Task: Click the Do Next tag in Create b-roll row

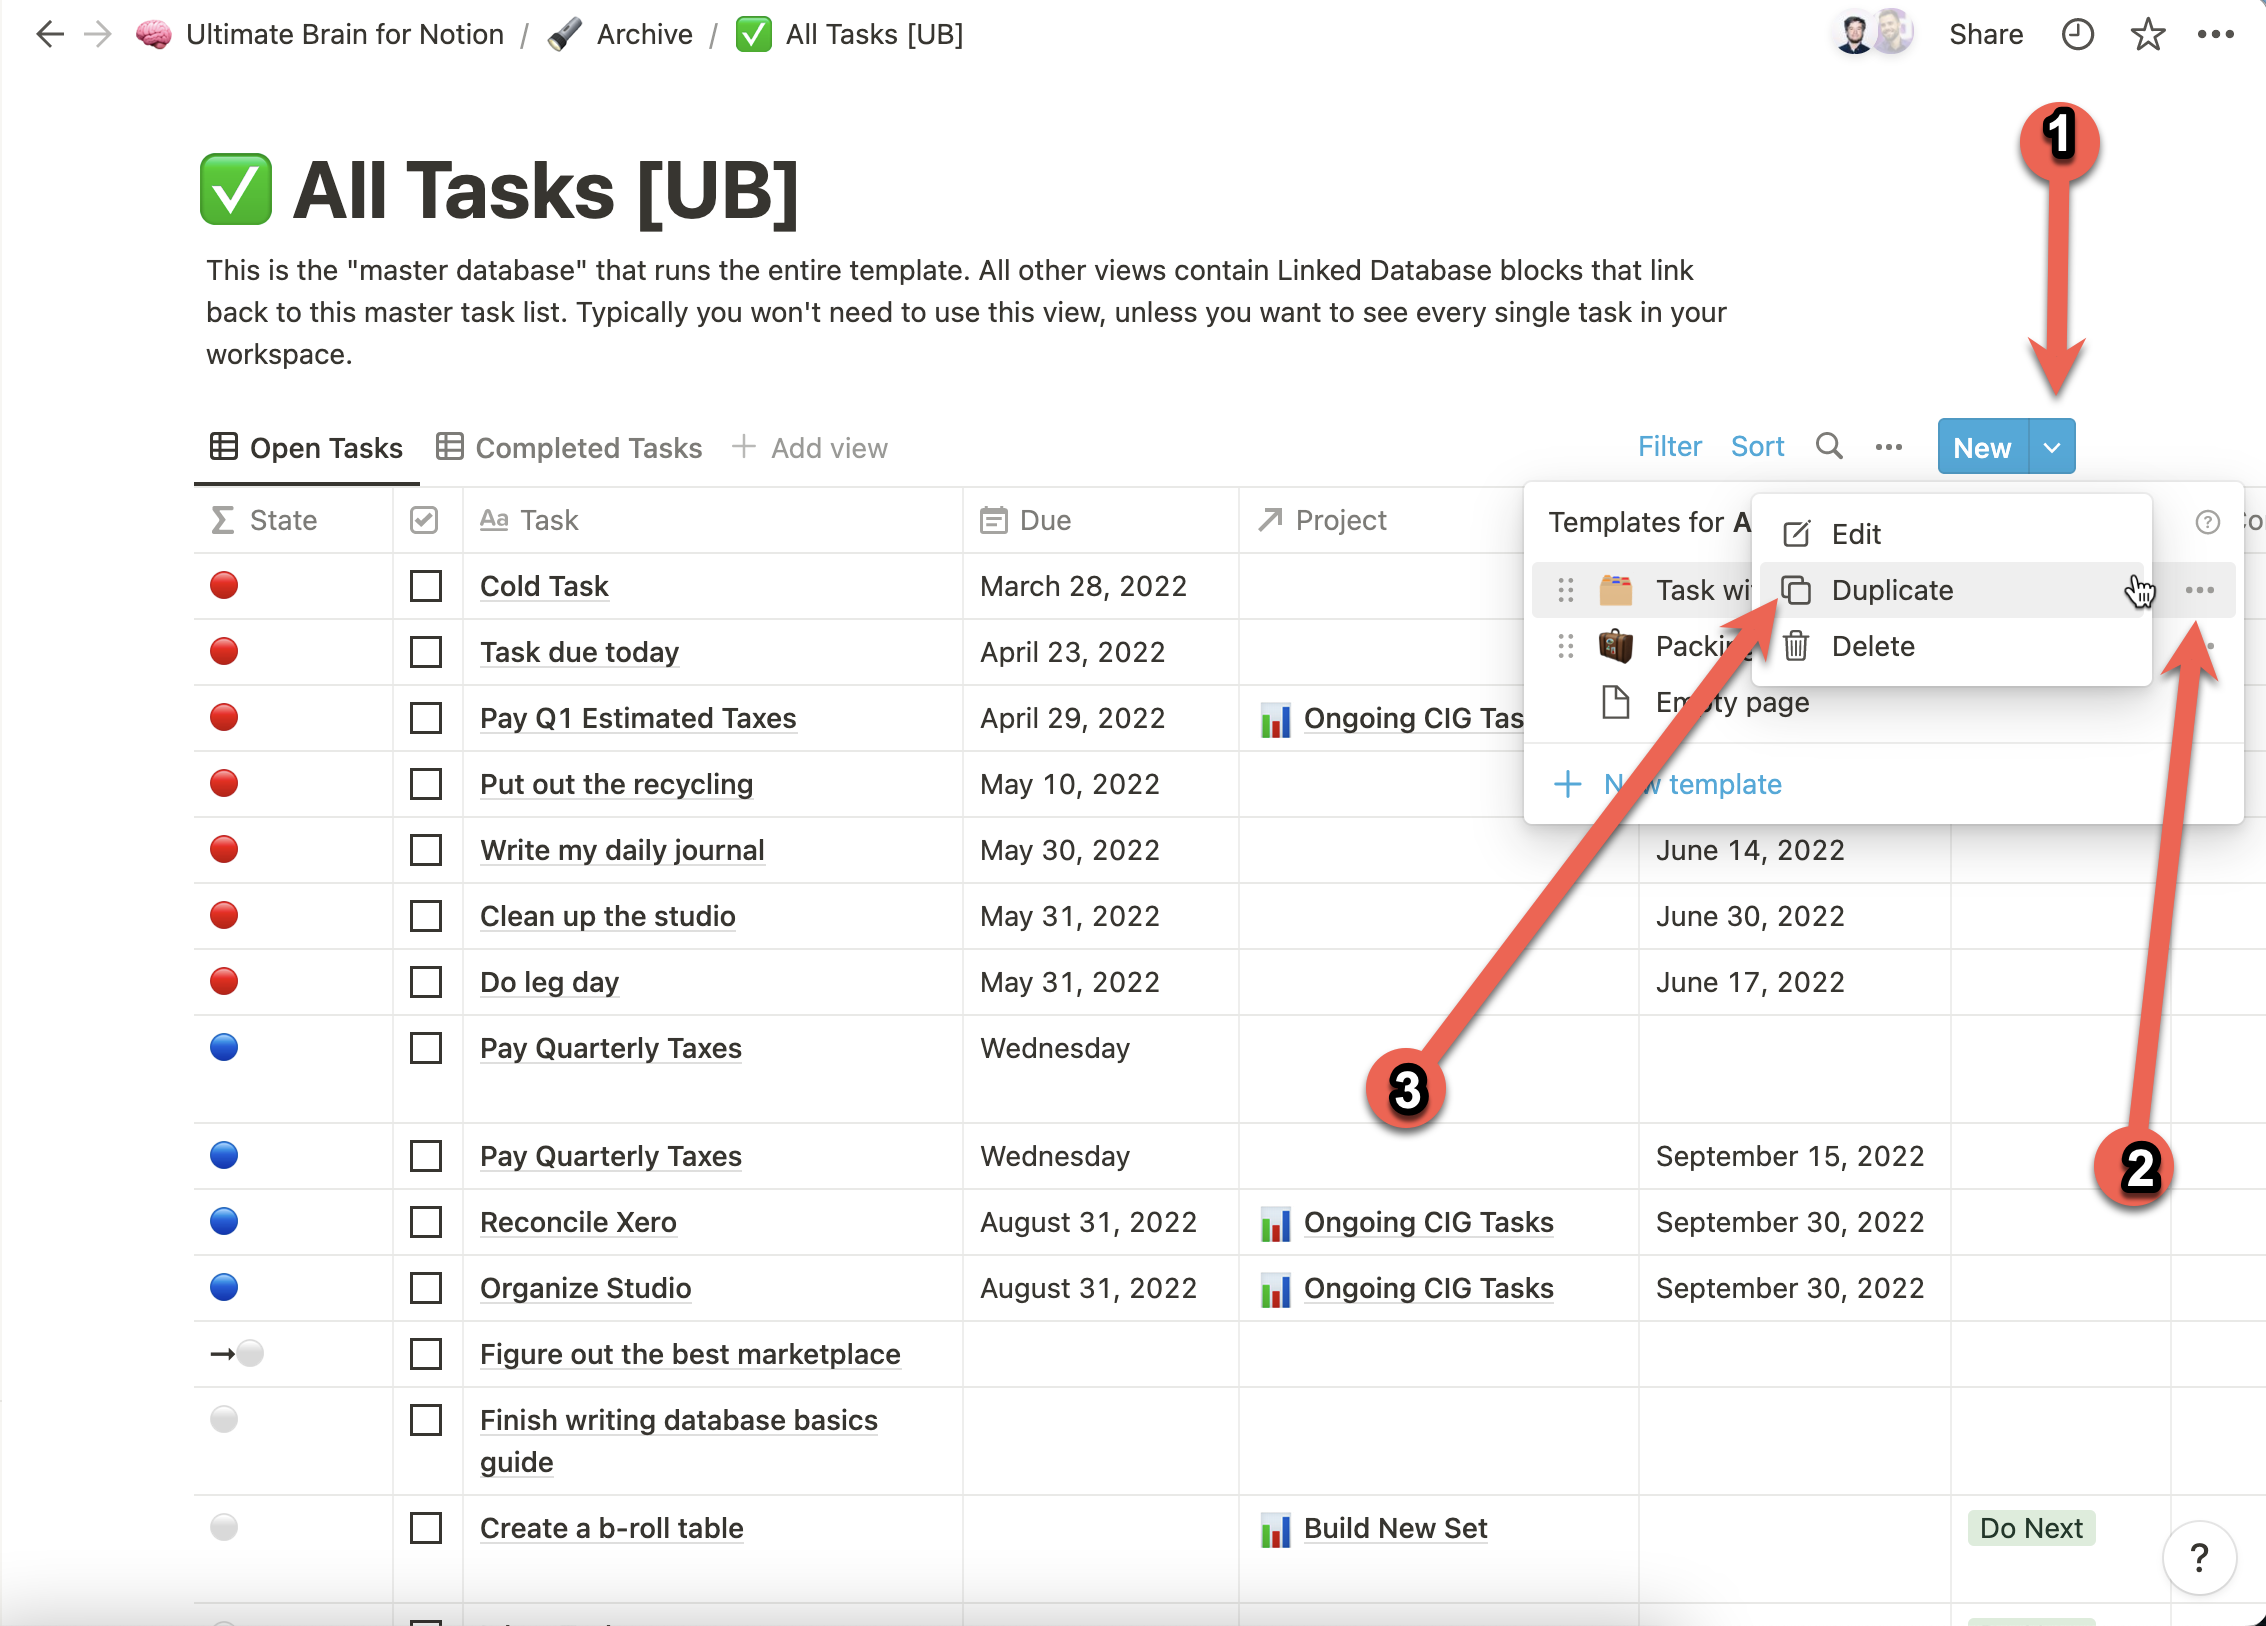Action: [x=2031, y=1528]
